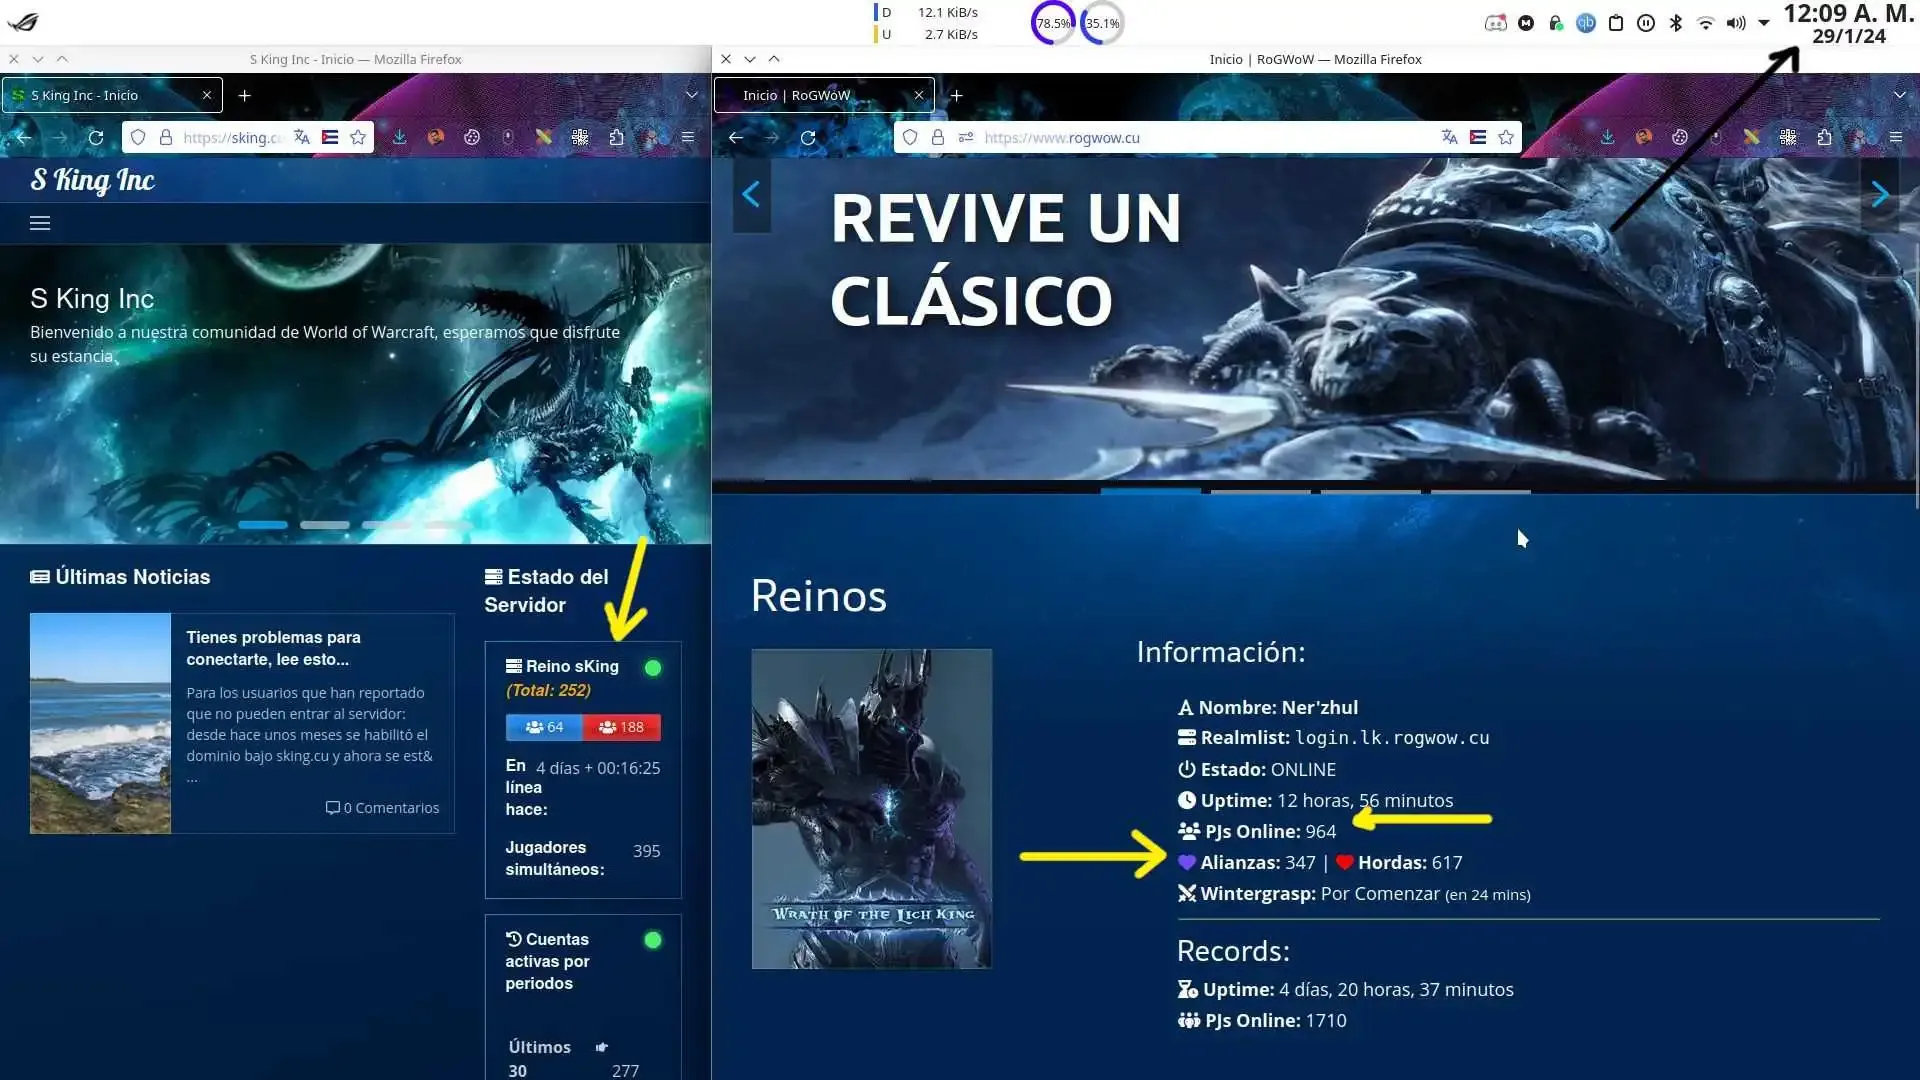Open the extensions puzzle icon in RoGWoW window
The height and width of the screenshot is (1080, 1920).
[x=1824, y=138]
